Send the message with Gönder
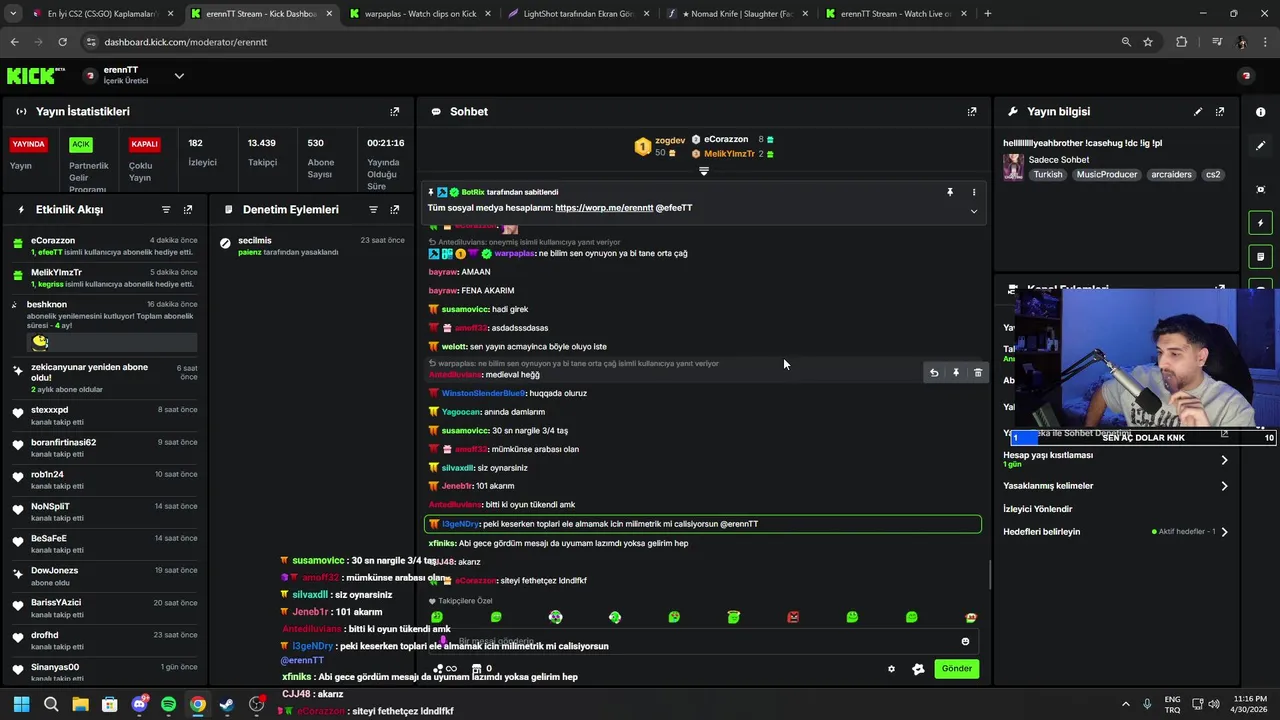 pyautogui.click(x=956, y=669)
